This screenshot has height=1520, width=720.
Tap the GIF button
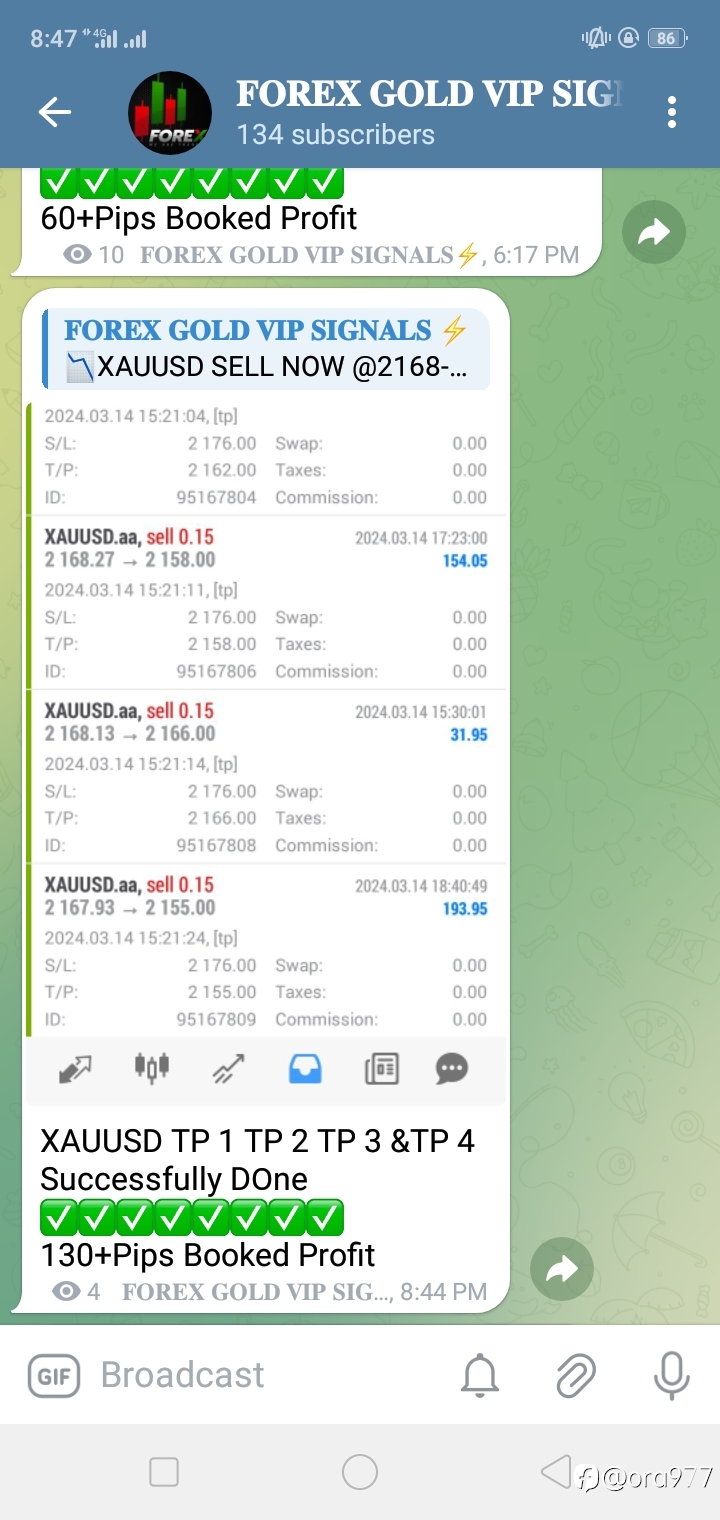point(54,1376)
